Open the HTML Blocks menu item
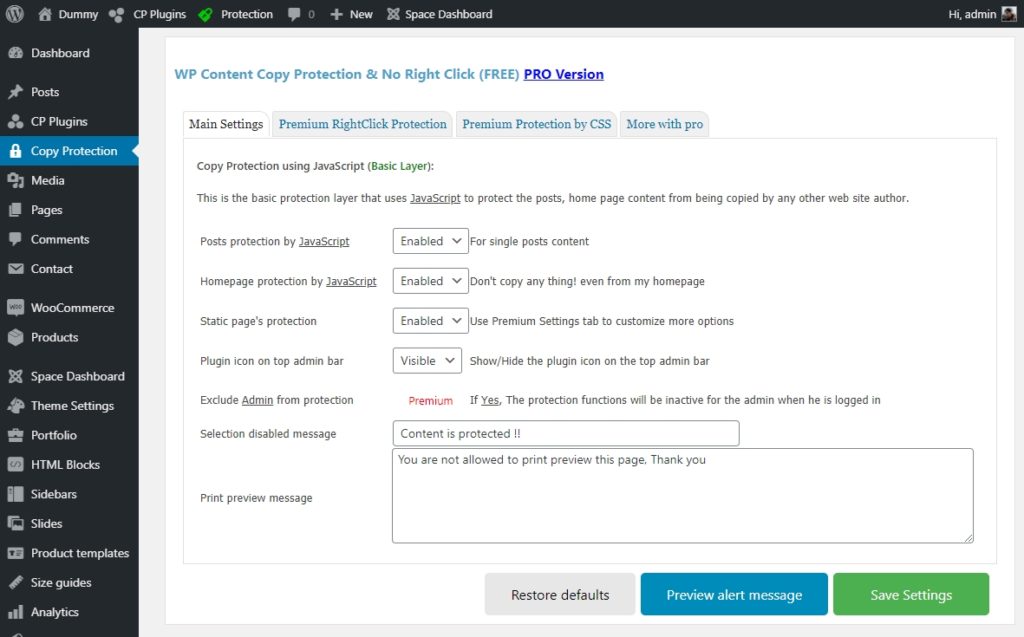This screenshot has height=637, width=1024. 69,465
